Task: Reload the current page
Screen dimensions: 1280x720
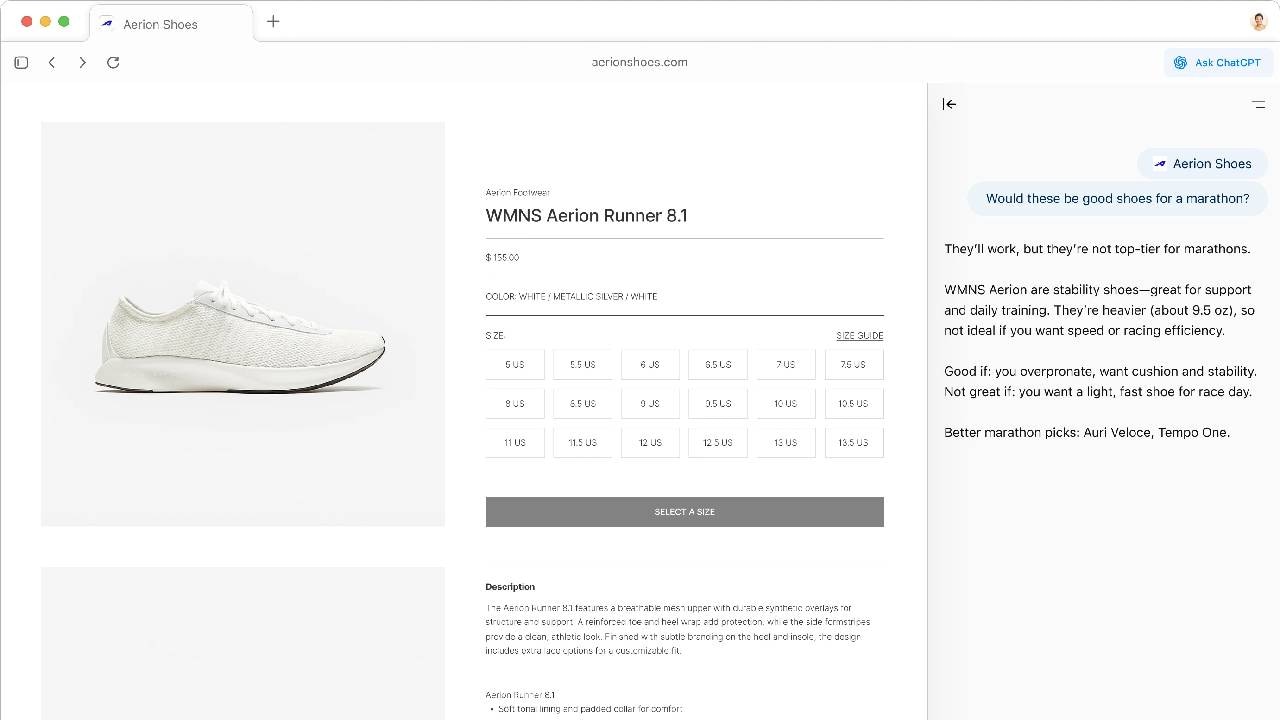Action: click(x=113, y=62)
